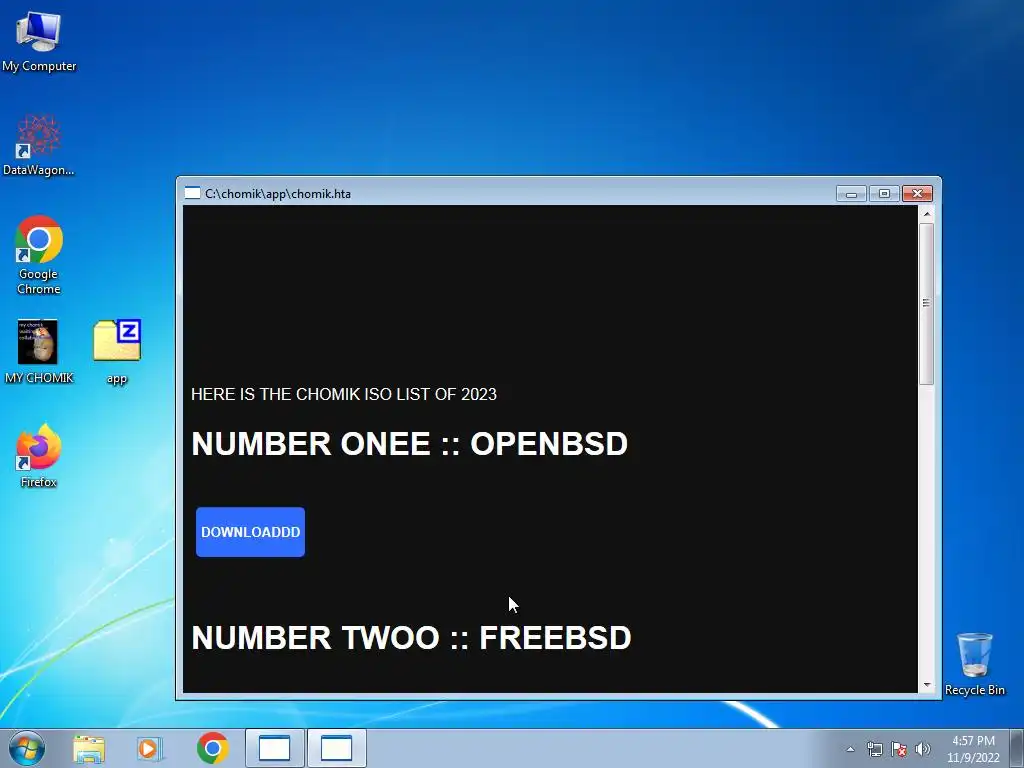Viewport: 1024px width, 768px height.
Task: Click the NUMBER ONEE :: OPENBSD heading
Action: pos(409,444)
